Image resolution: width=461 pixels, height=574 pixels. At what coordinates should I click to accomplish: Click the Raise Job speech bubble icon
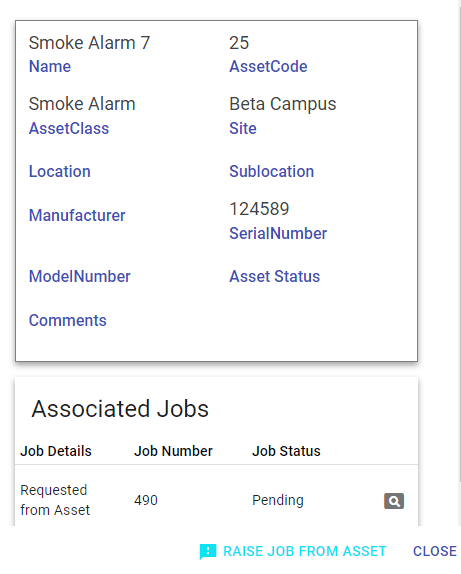(x=208, y=551)
